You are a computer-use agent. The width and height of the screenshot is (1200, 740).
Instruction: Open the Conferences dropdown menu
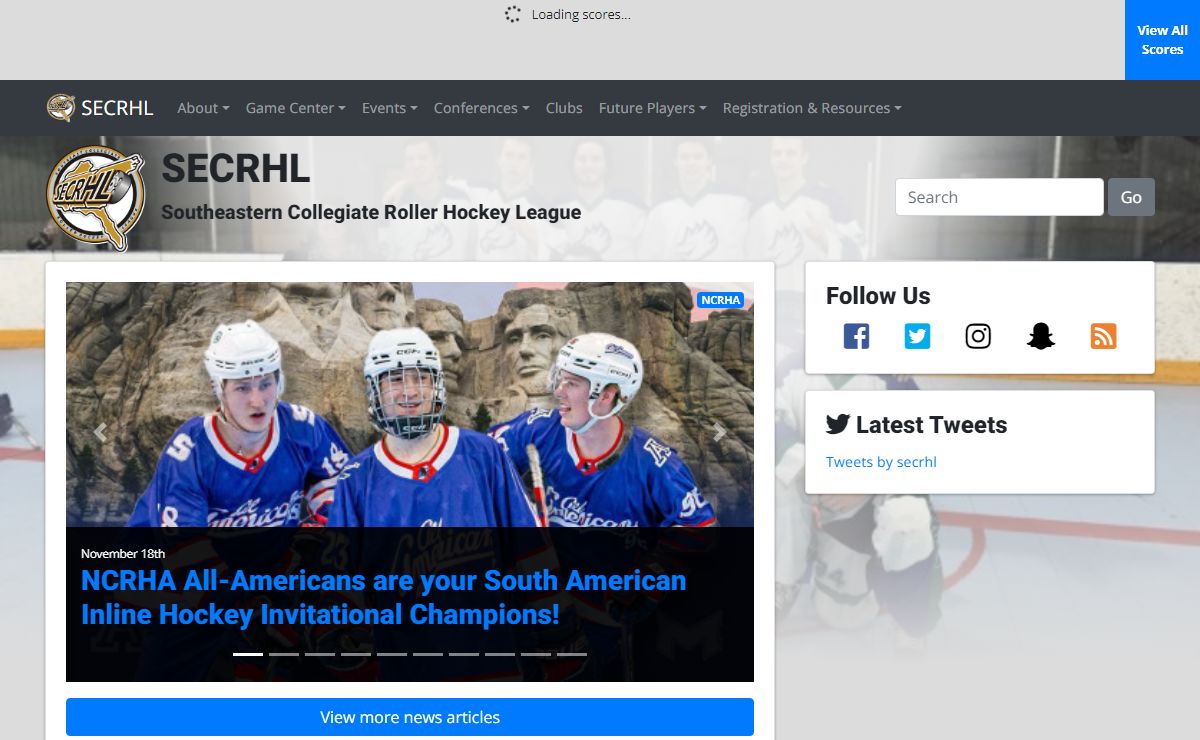[x=481, y=108]
